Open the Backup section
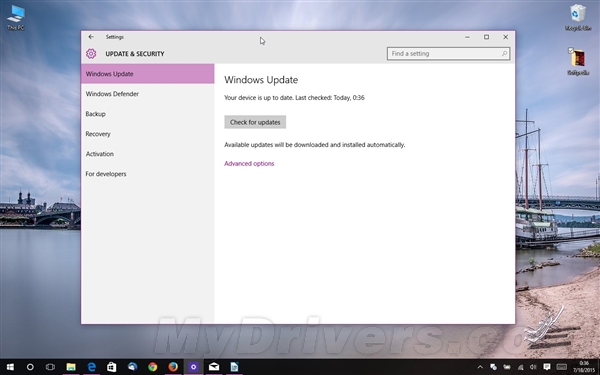Image resolution: width=600 pixels, height=375 pixels. pos(148,114)
